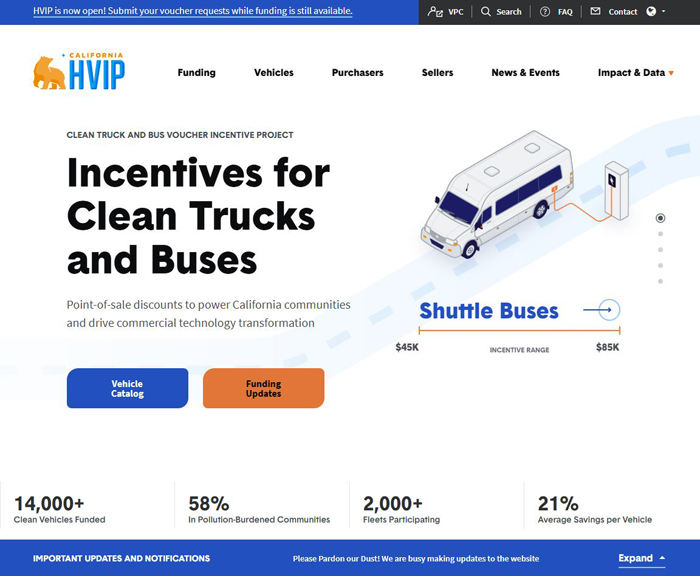
Task: Click the 21% Average Savings per Vehicle stat
Action: tap(595, 509)
